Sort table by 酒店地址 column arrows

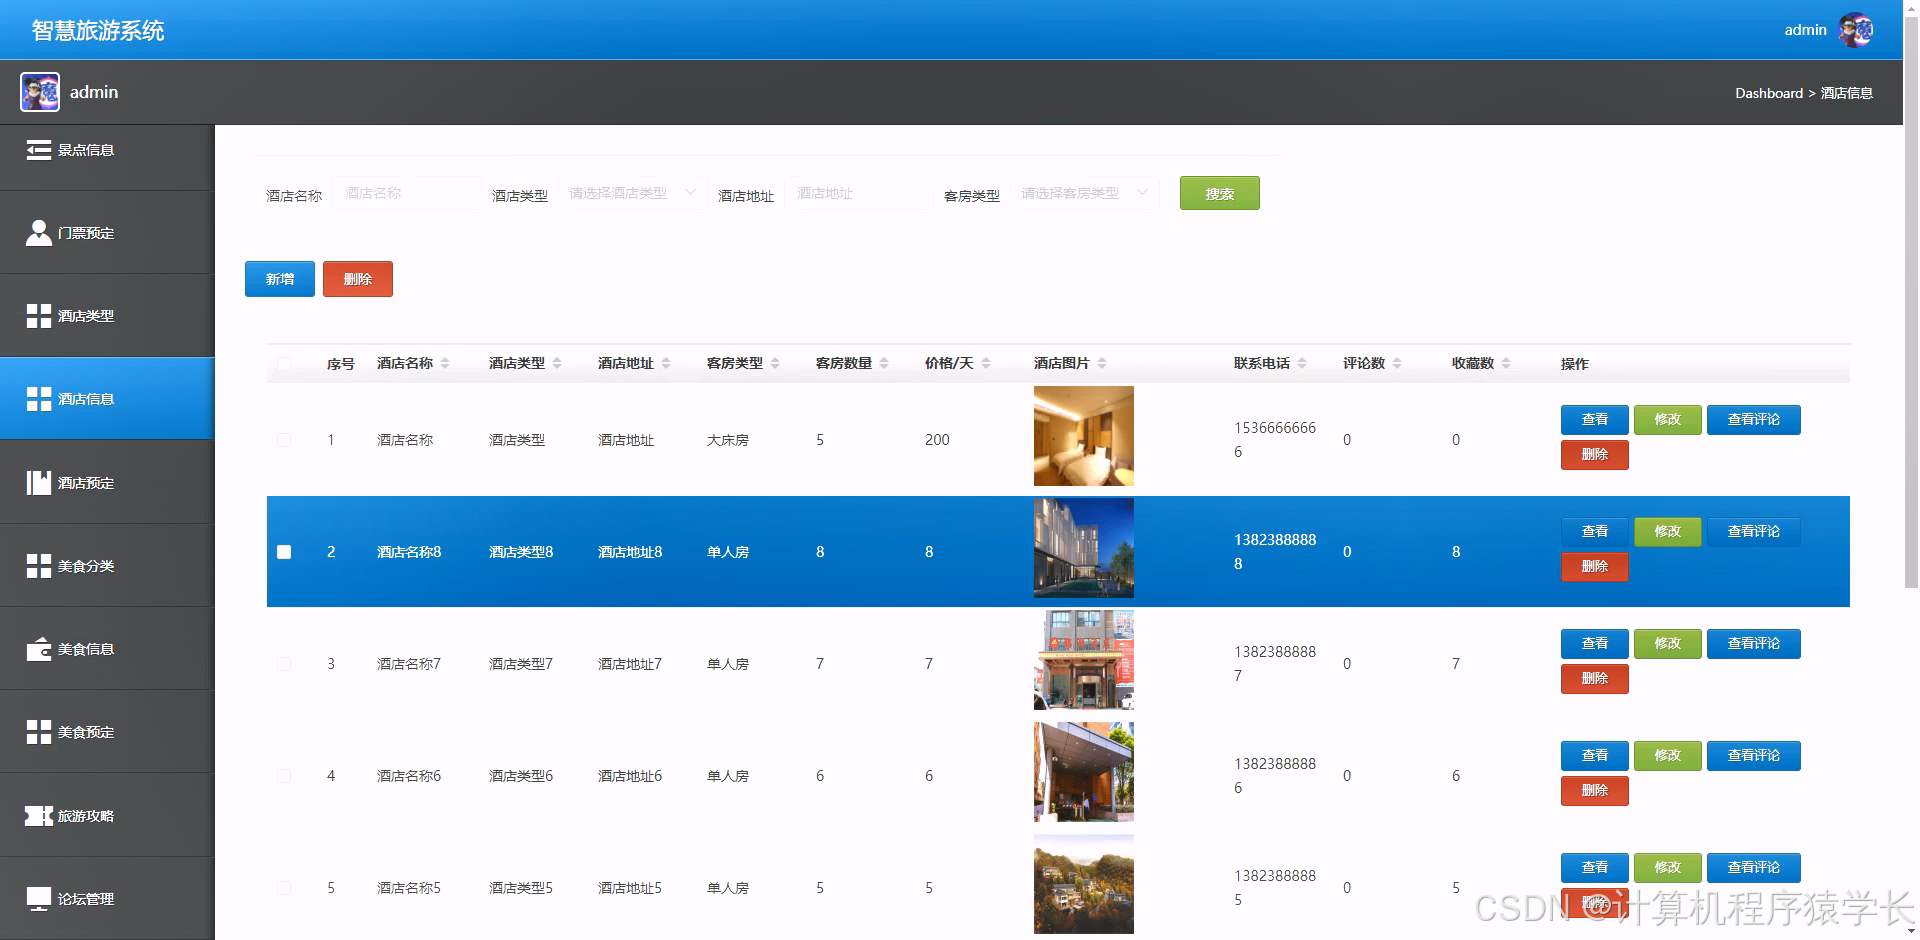[x=666, y=363]
